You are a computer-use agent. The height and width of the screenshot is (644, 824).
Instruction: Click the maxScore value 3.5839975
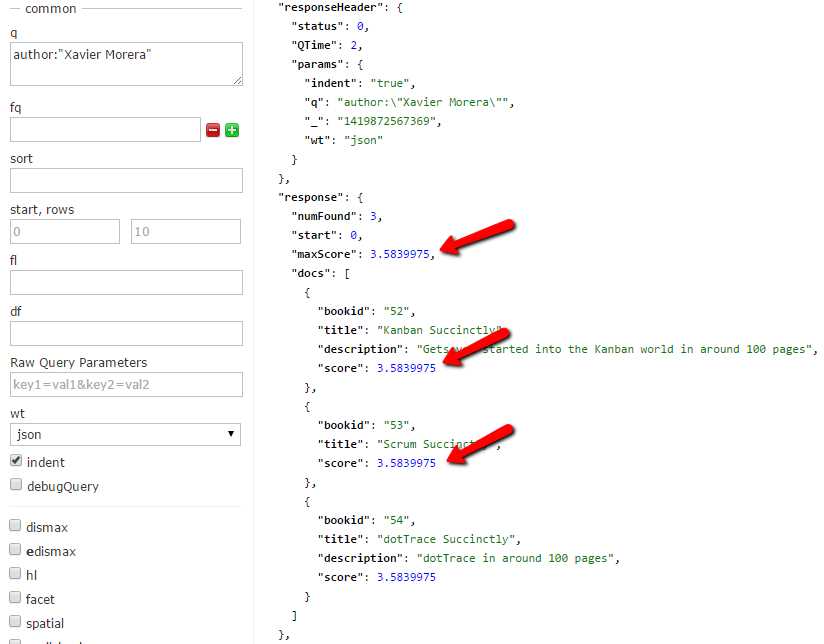click(399, 254)
